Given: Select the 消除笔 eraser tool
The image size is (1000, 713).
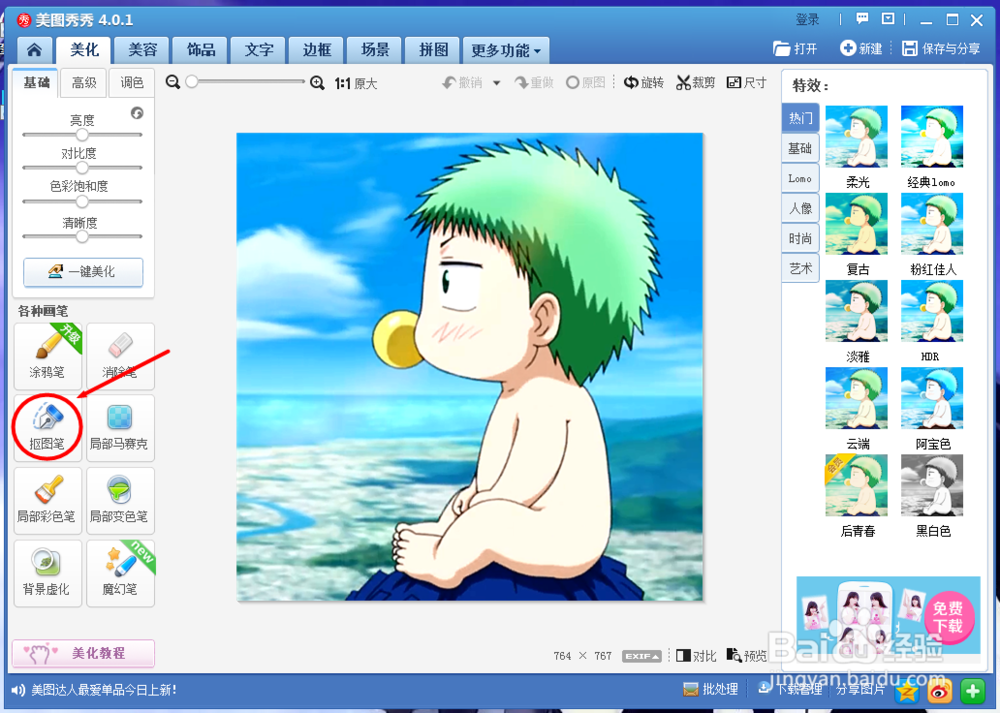Looking at the screenshot, I should point(120,356).
